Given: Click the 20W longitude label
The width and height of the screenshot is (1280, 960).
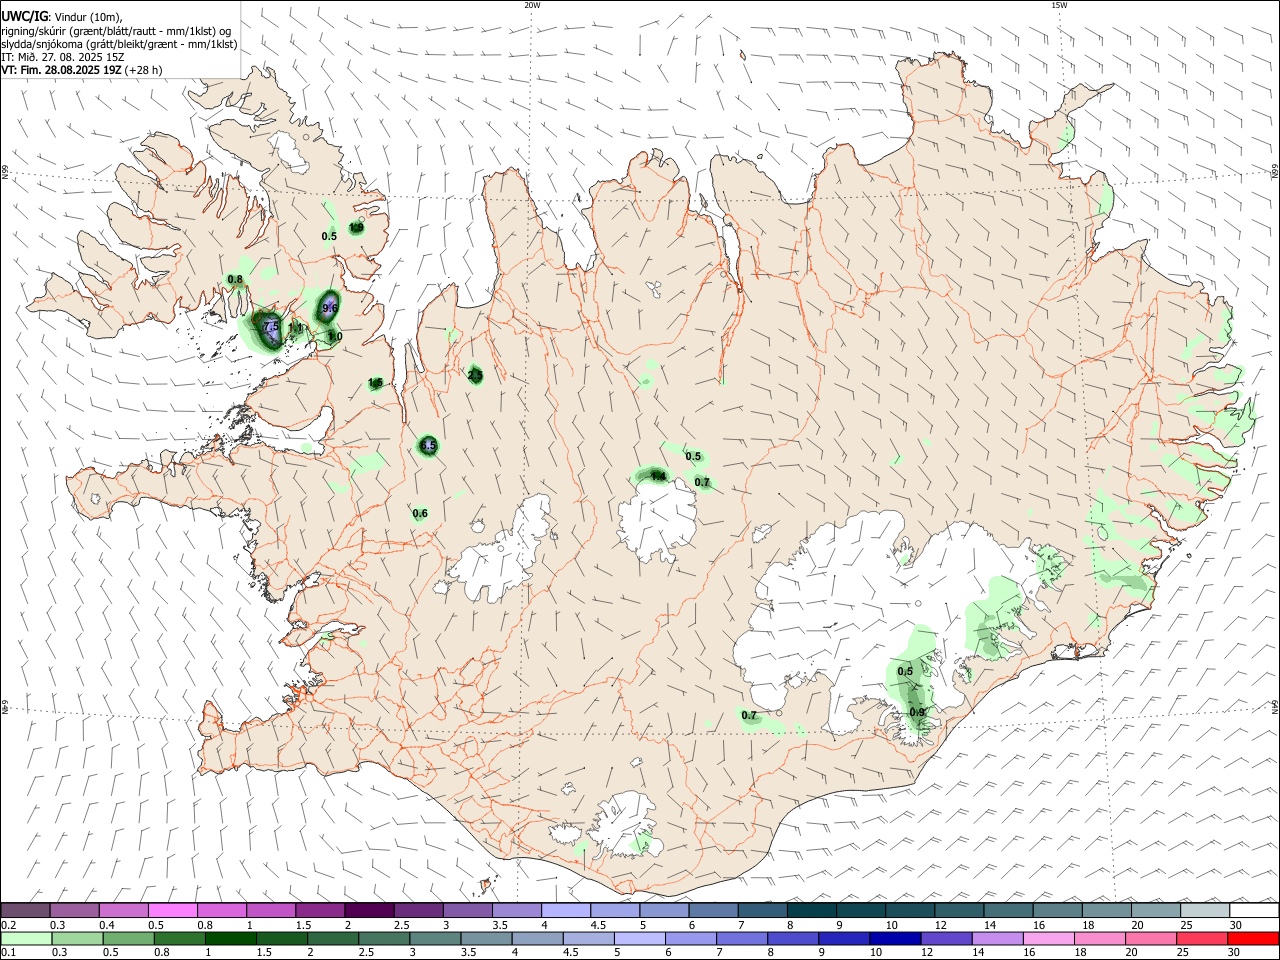Looking at the screenshot, I should coord(532,5).
